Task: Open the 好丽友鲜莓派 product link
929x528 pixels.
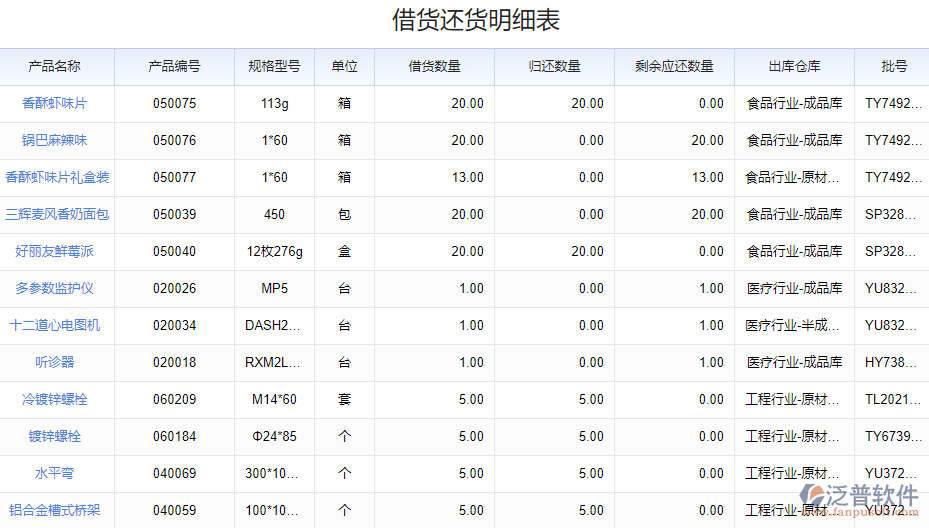Action: tap(55, 251)
